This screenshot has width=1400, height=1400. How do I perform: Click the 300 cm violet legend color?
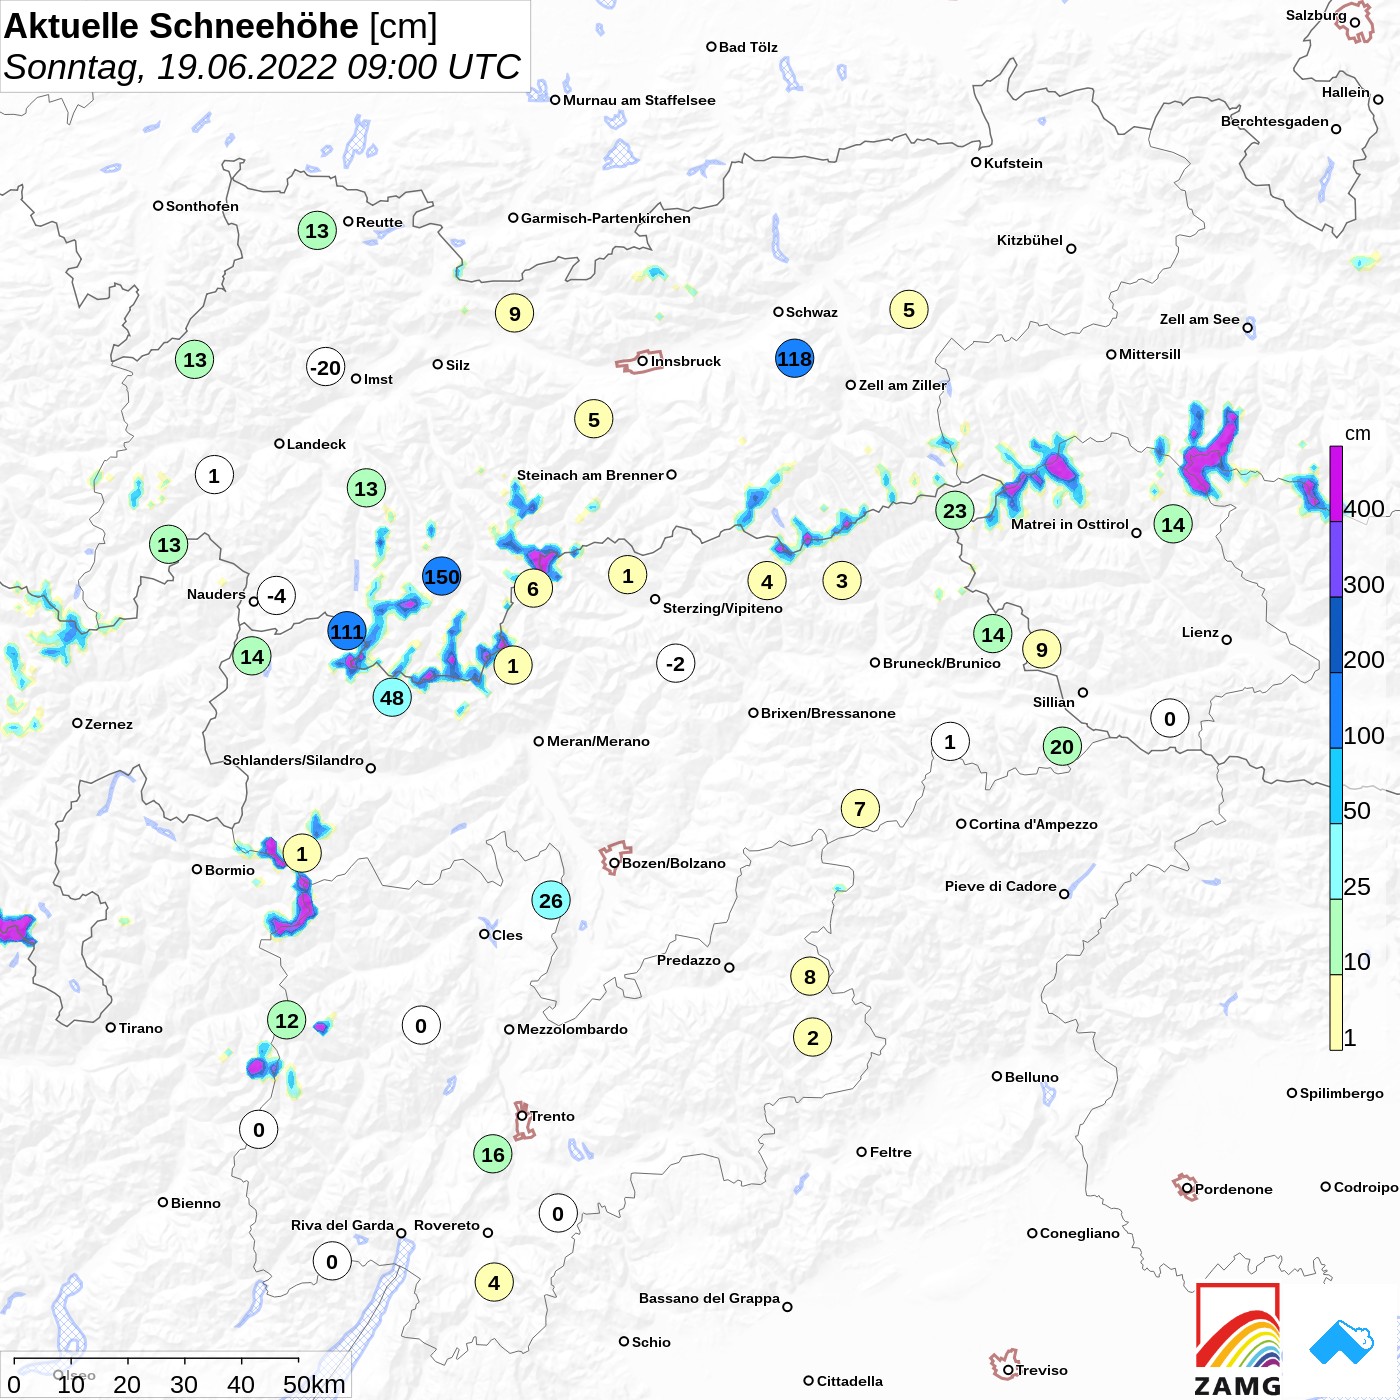[x=1336, y=559]
